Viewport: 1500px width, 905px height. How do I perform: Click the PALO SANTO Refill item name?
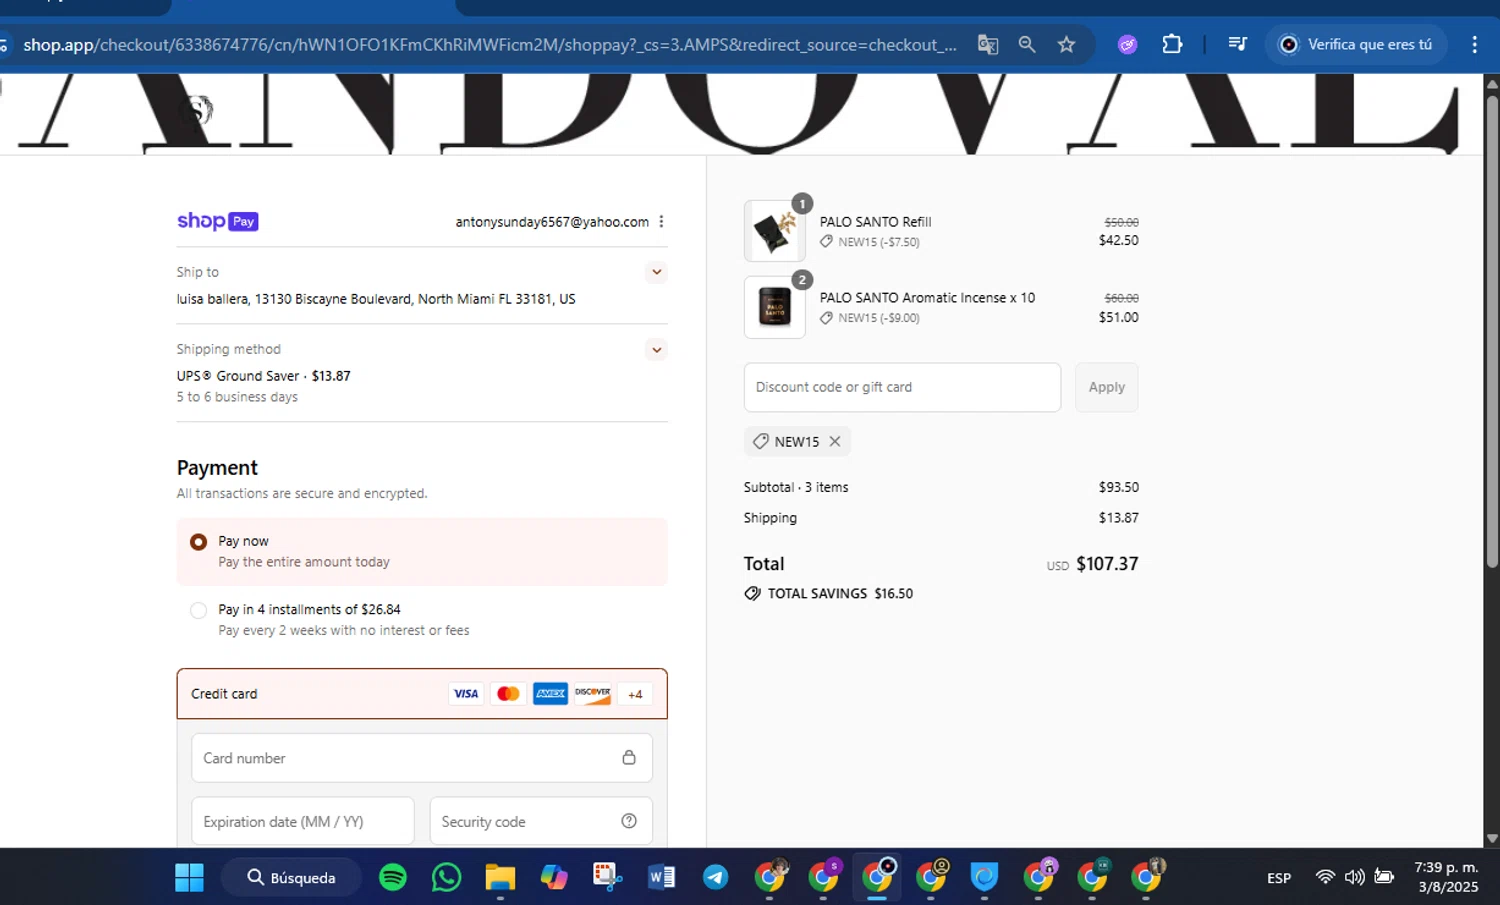point(875,222)
